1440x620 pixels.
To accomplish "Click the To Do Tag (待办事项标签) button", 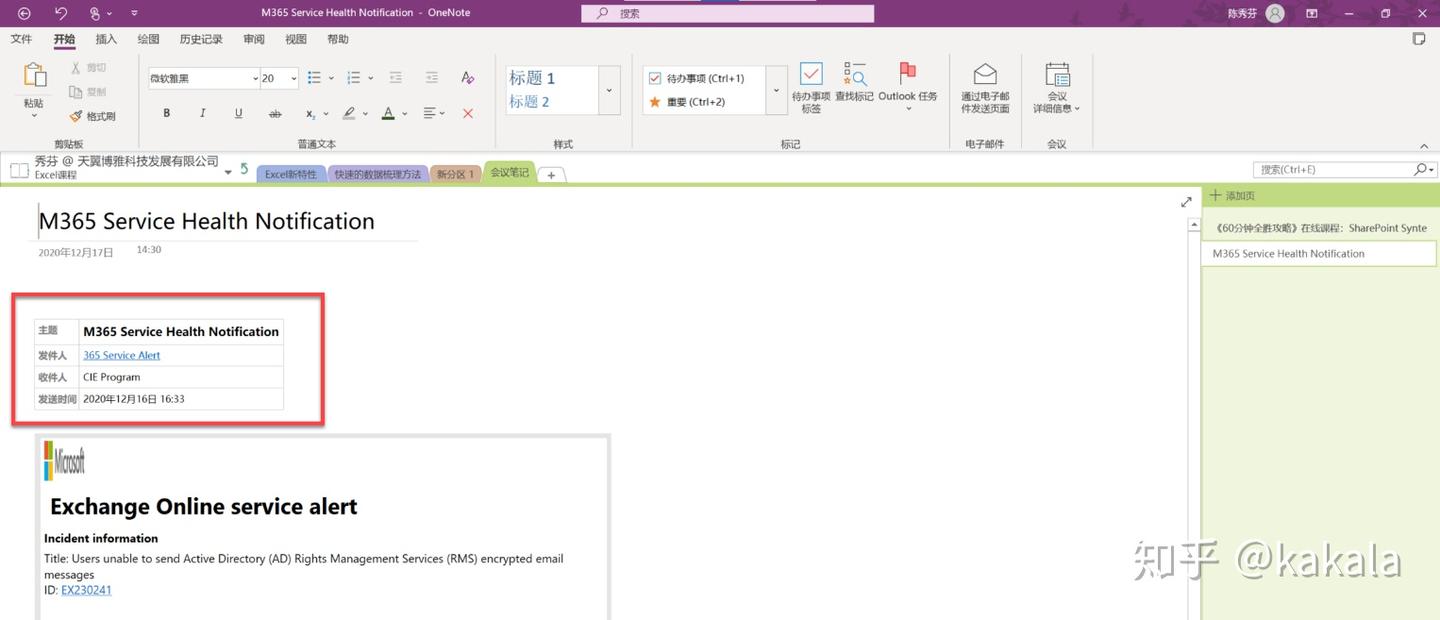I will [811, 88].
